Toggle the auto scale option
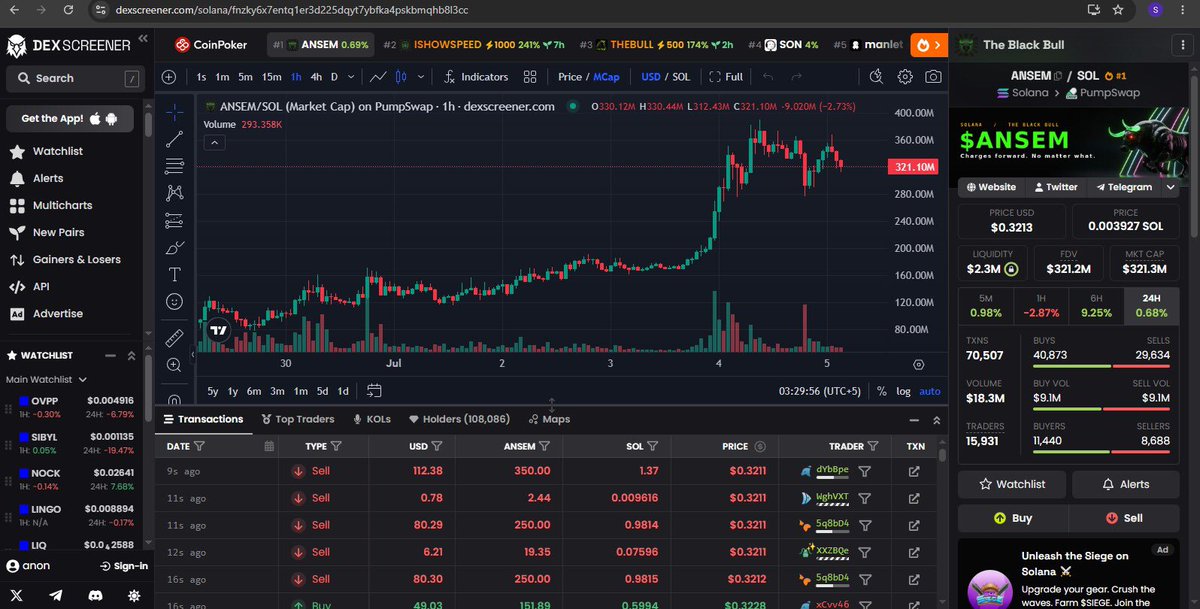This screenshot has height=609, width=1200. coord(930,391)
